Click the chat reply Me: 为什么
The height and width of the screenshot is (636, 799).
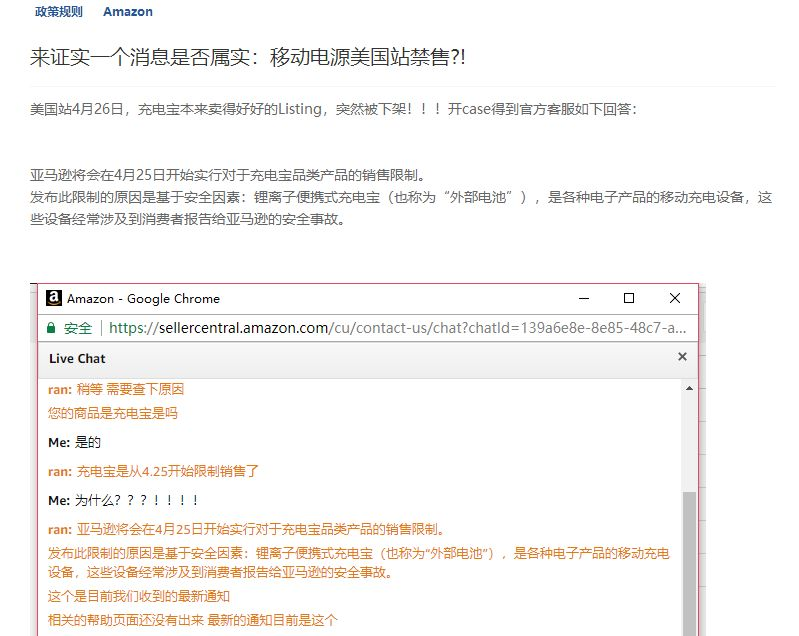(123, 500)
